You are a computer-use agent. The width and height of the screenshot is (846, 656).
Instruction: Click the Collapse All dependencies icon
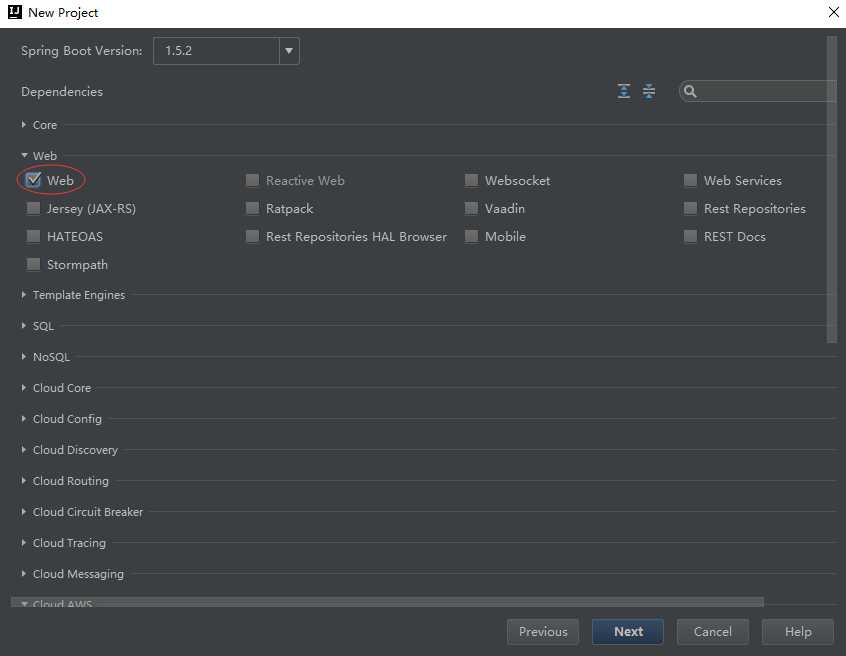(x=649, y=91)
